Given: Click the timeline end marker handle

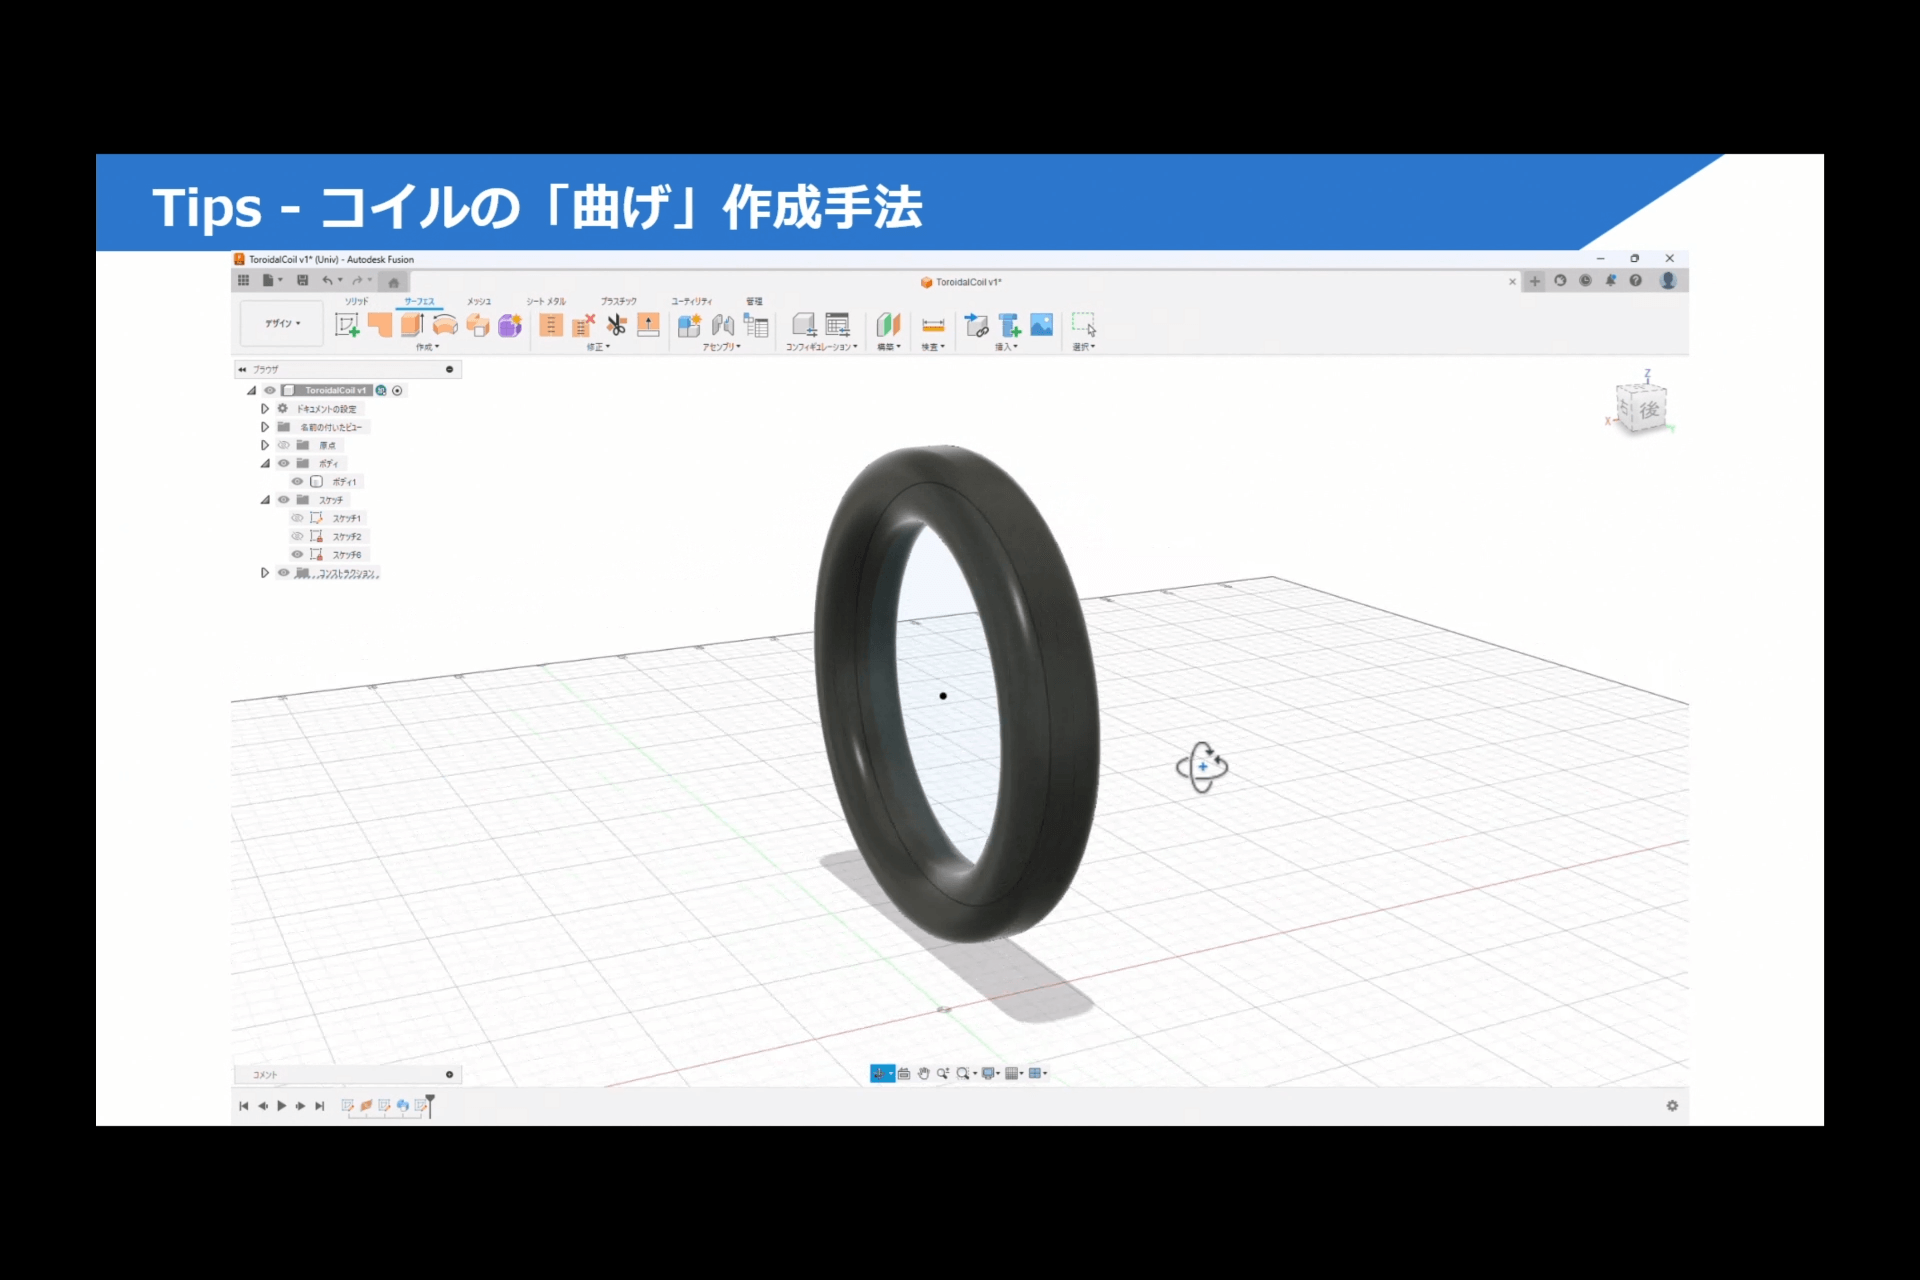Looking at the screenshot, I should click(430, 1104).
